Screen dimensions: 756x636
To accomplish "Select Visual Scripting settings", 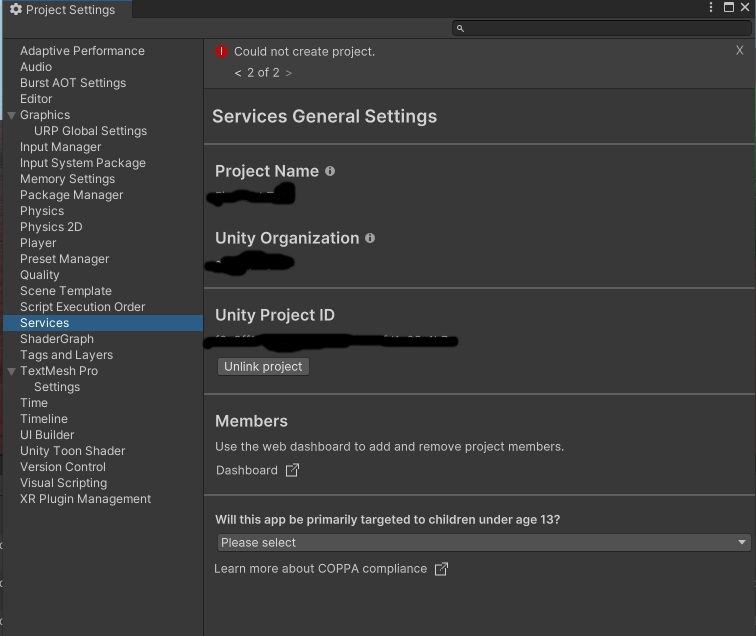I will 64,483.
